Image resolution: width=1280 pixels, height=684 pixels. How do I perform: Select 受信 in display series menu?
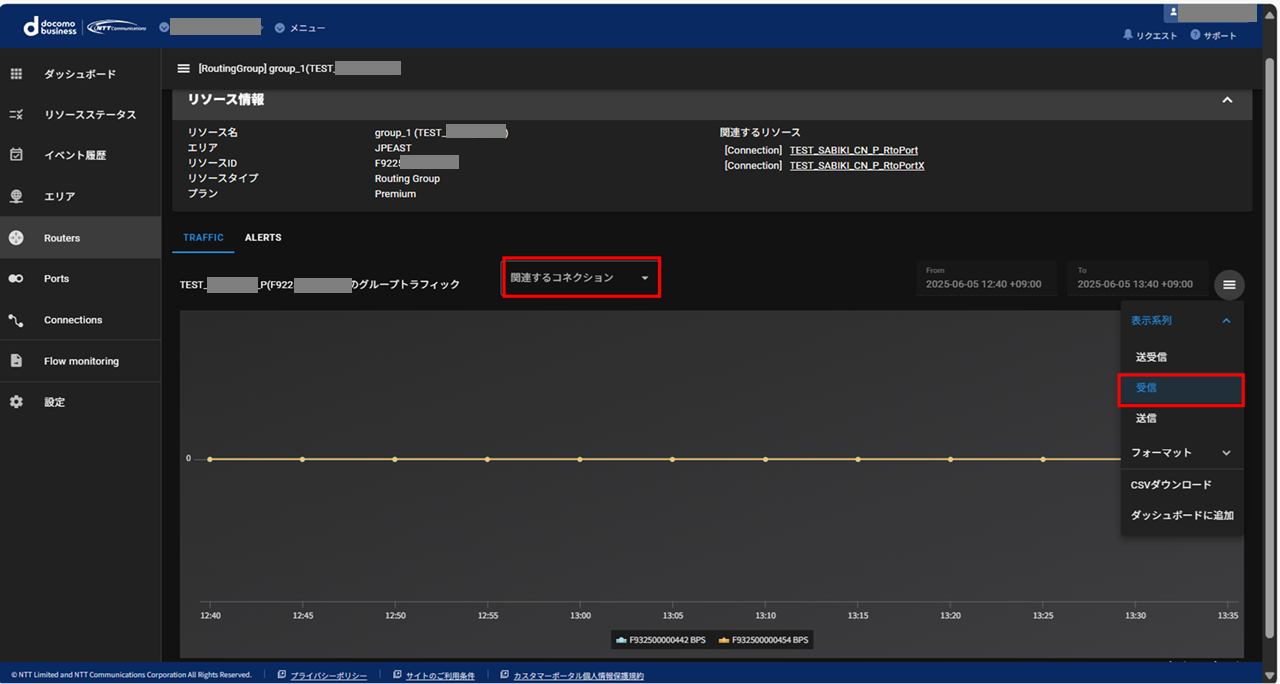coord(1147,388)
